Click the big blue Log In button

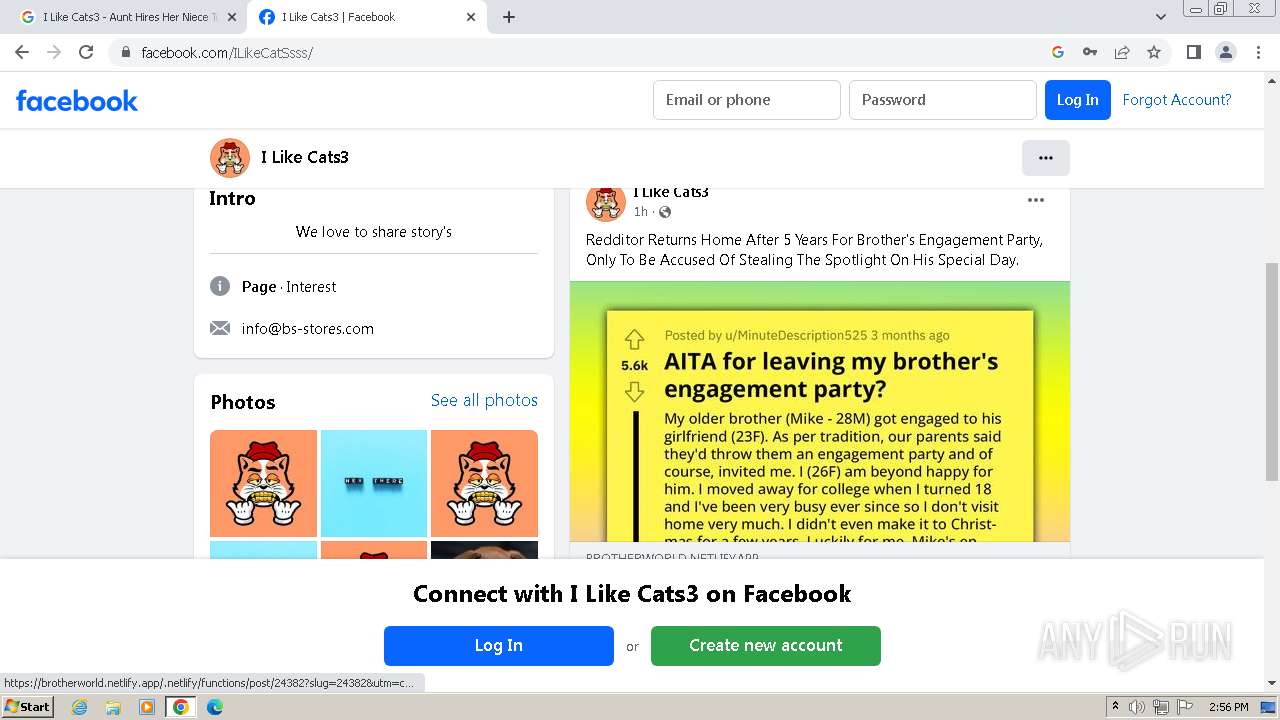point(499,646)
